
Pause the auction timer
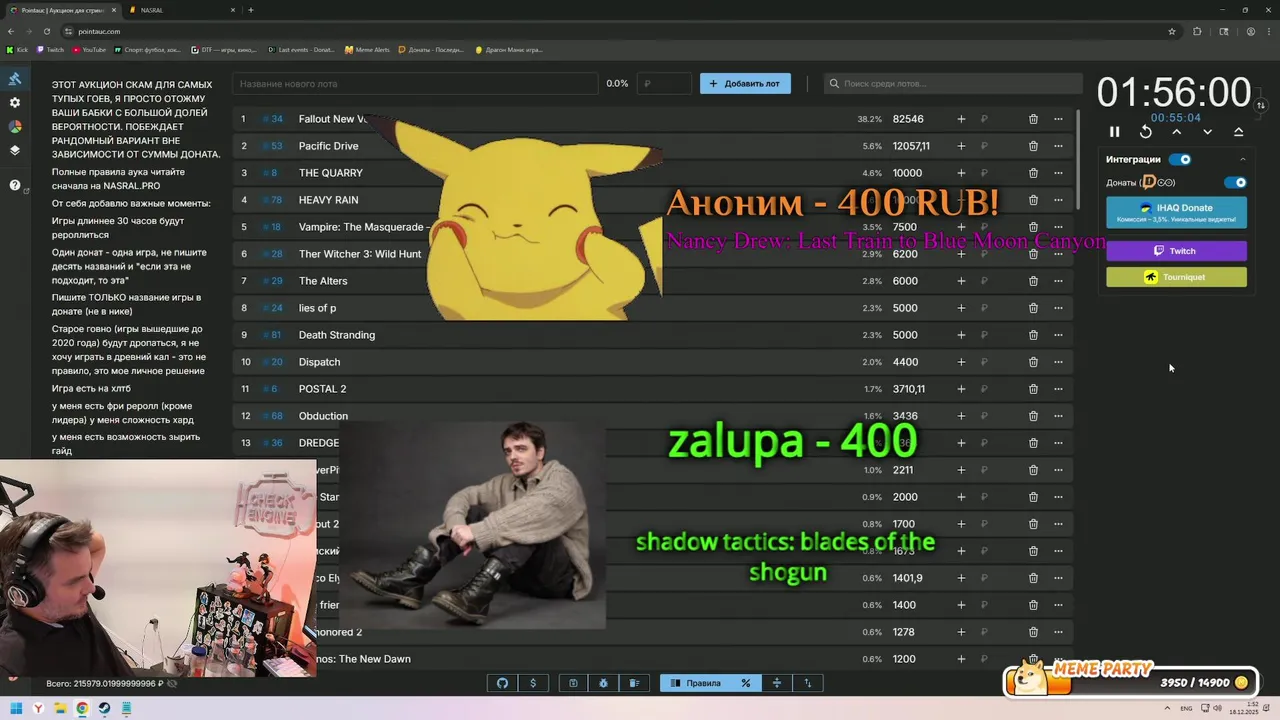(x=1115, y=132)
